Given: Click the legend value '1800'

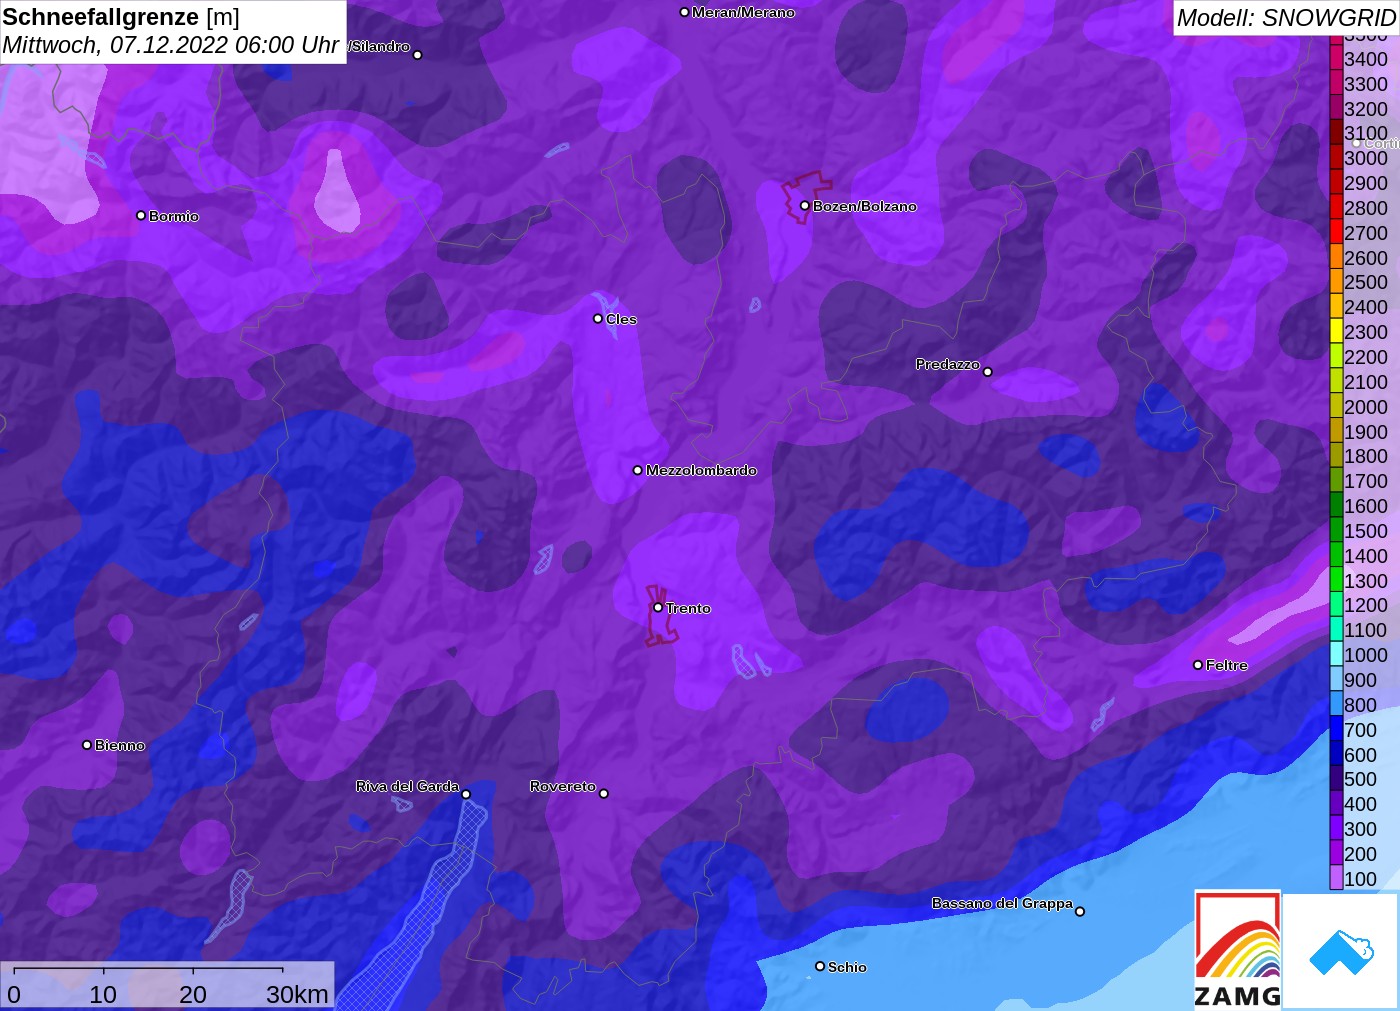Looking at the screenshot, I should click(x=1366, y=456).
